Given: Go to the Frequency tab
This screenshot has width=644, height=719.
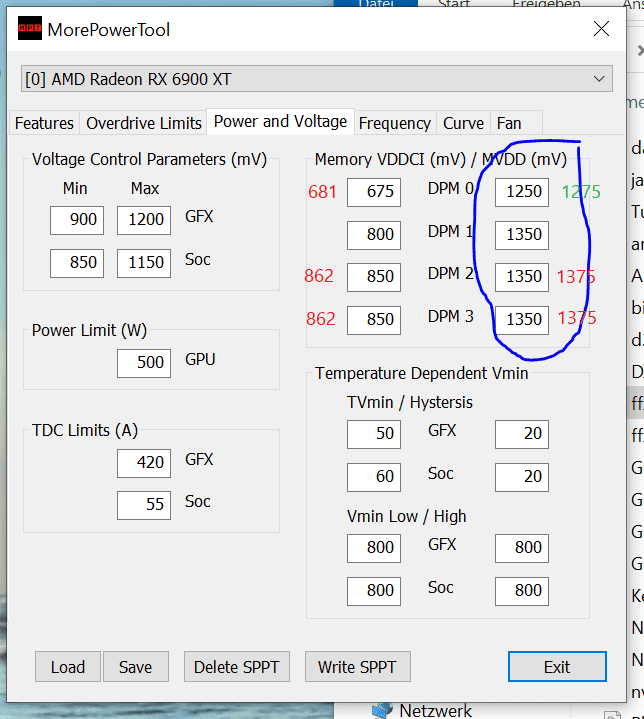Looking at the screenshot, I should coord(394,123).
